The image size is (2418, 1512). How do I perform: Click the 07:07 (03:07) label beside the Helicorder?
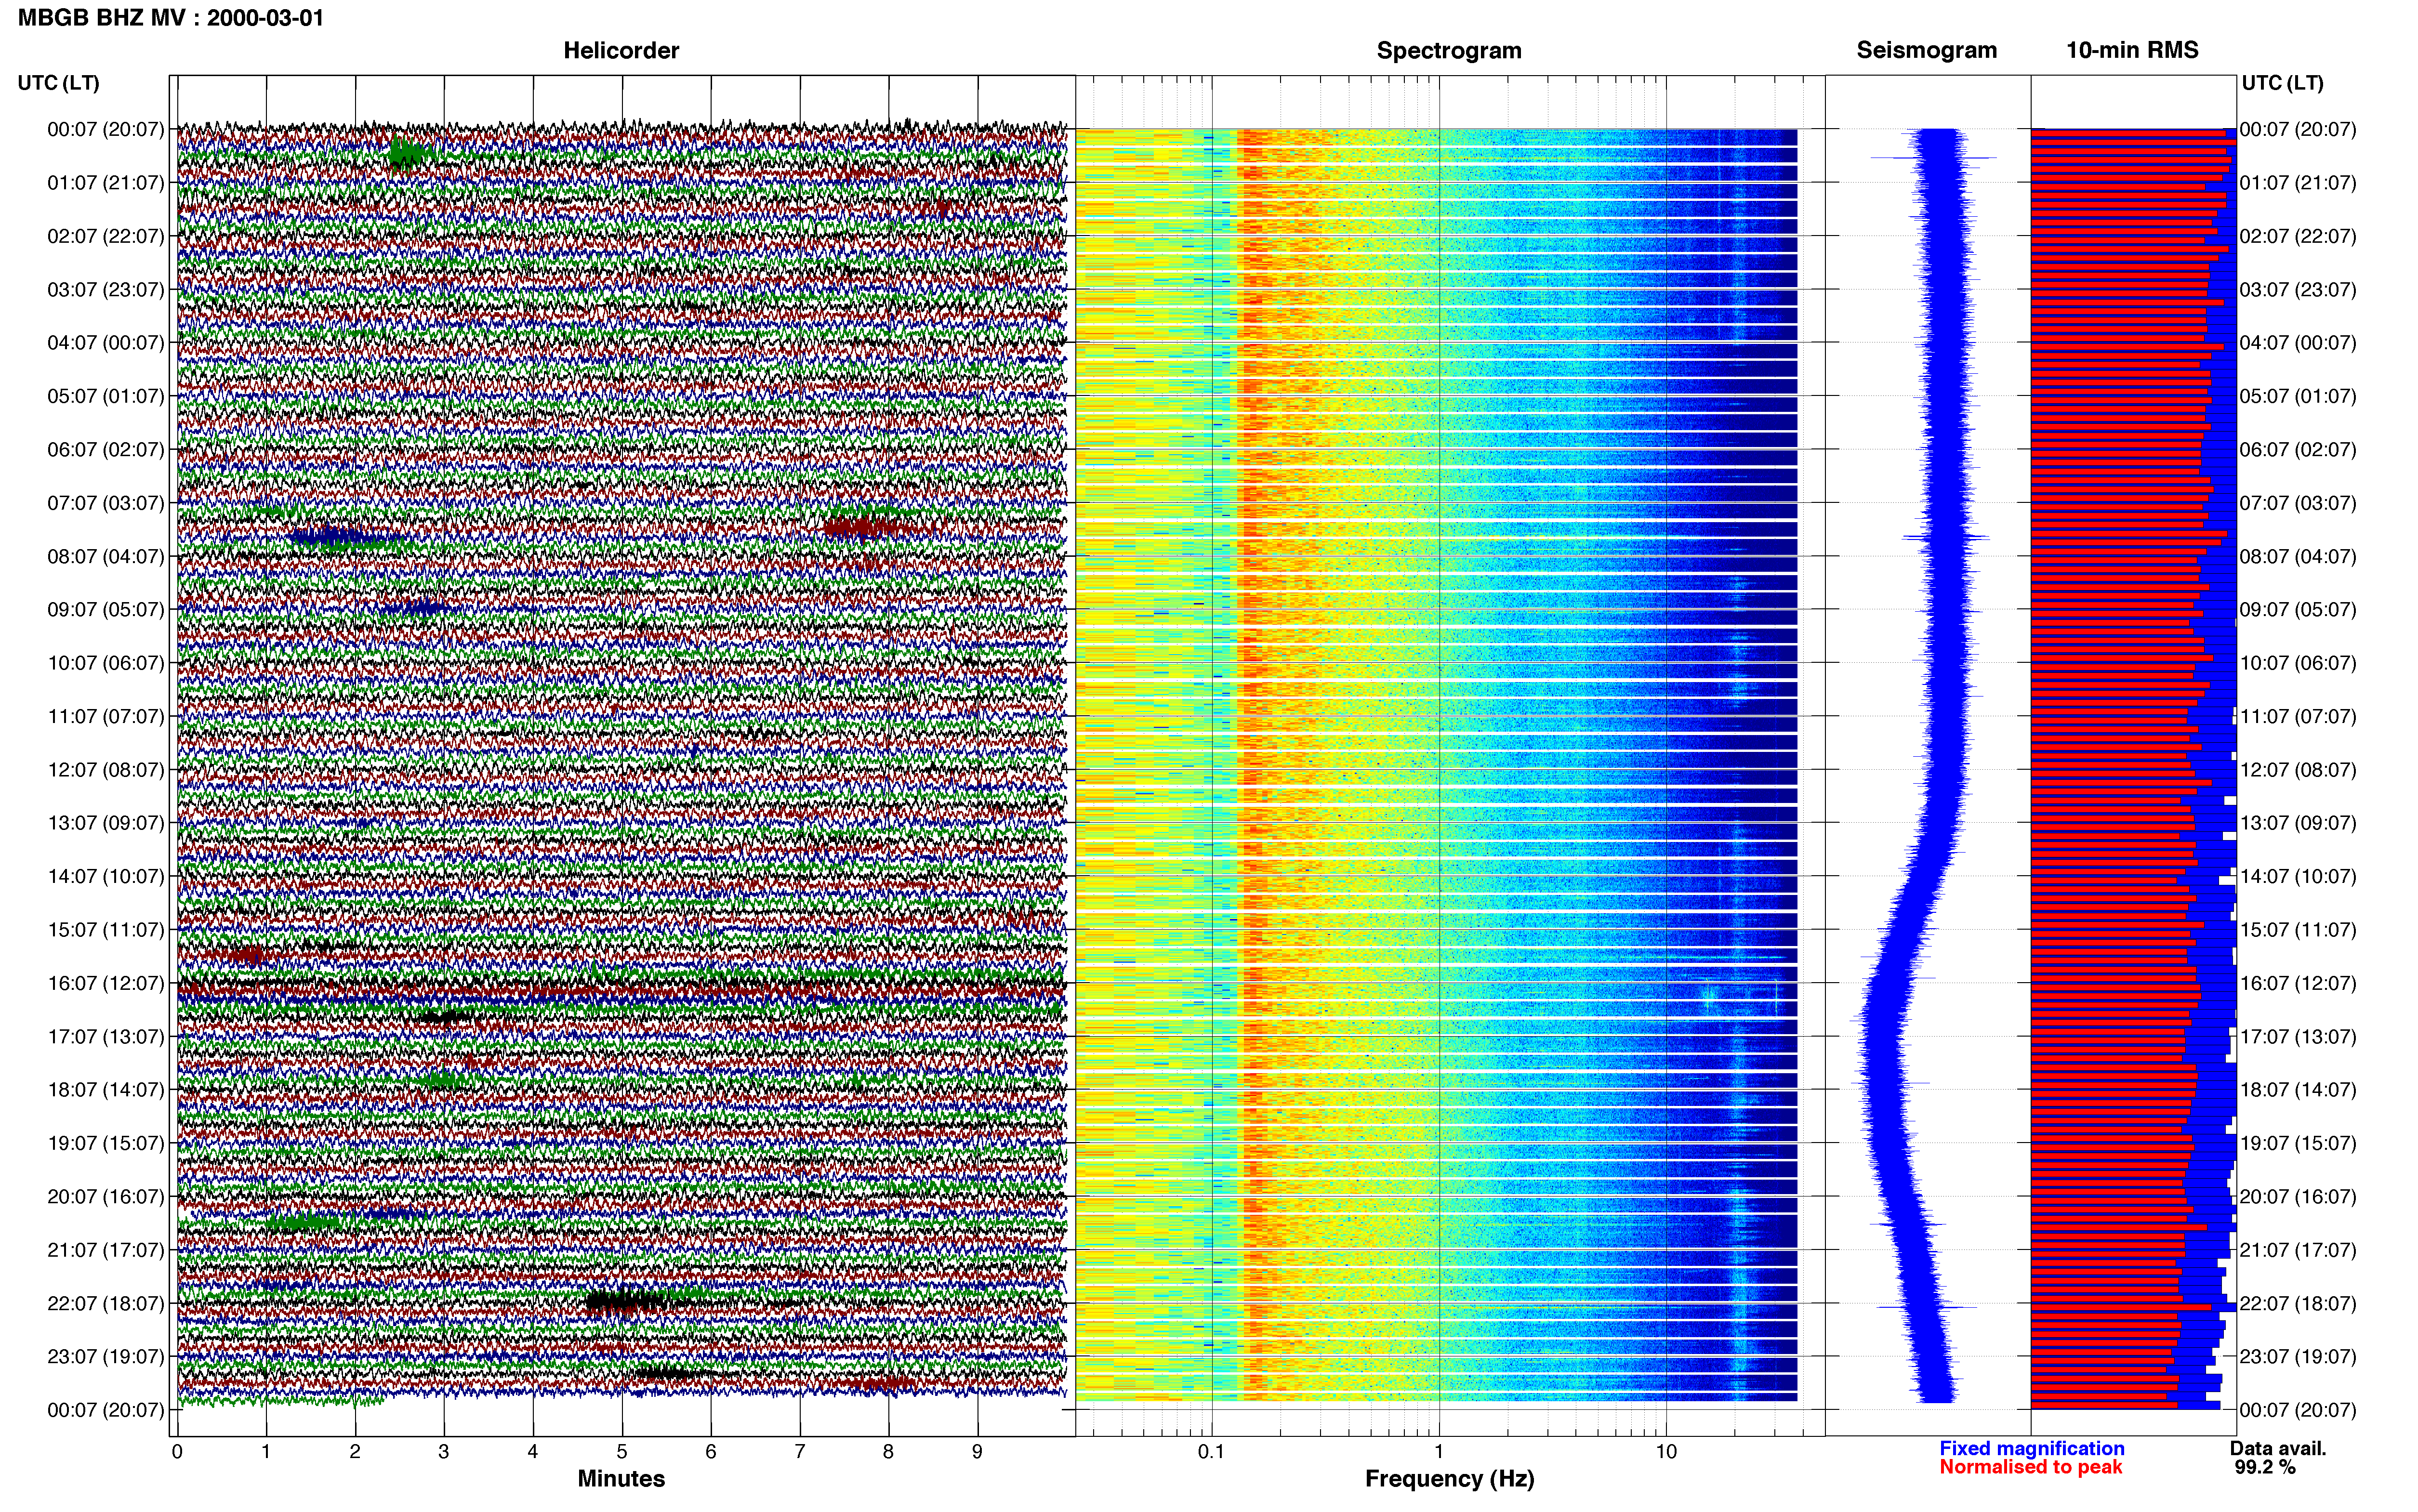point(105,503)
